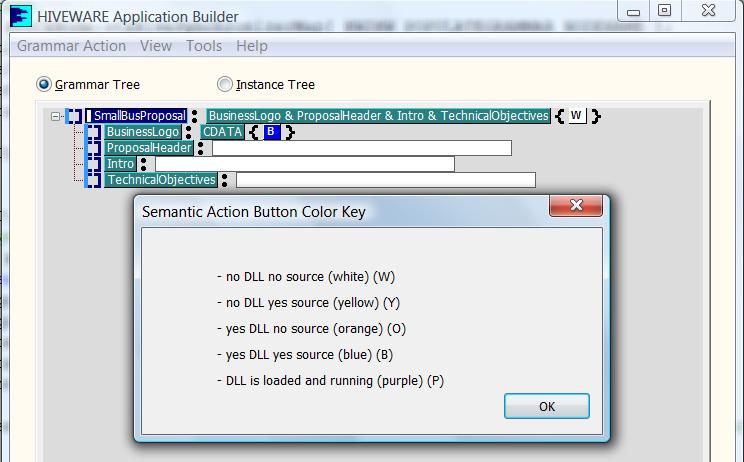Image resolution: width=744 pixels, height=462 pixels.
Task: Click the blue B semantic action button
Action: 272,131
